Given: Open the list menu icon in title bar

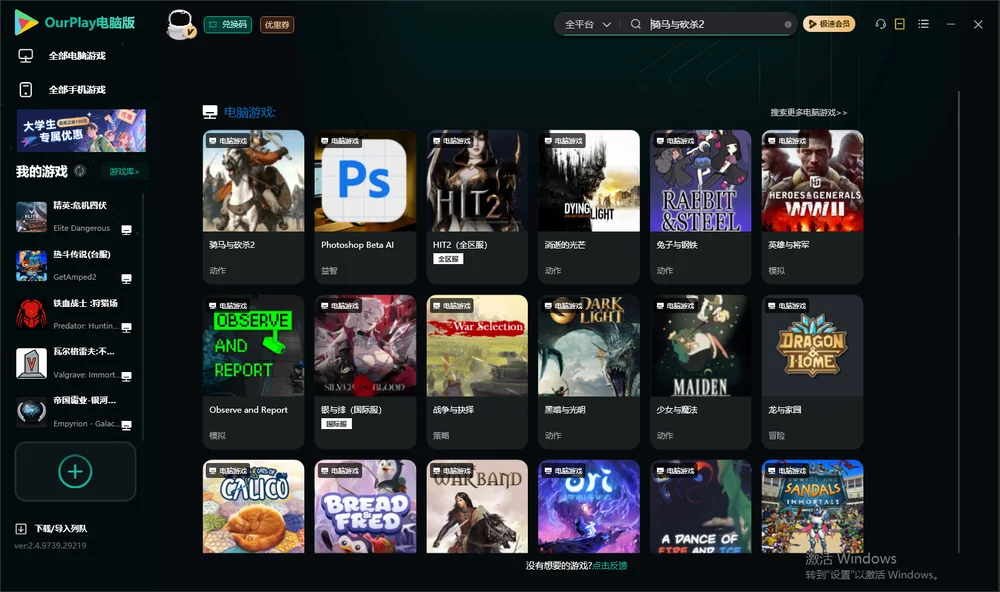Looking at the screenshot, I should 923,24.
